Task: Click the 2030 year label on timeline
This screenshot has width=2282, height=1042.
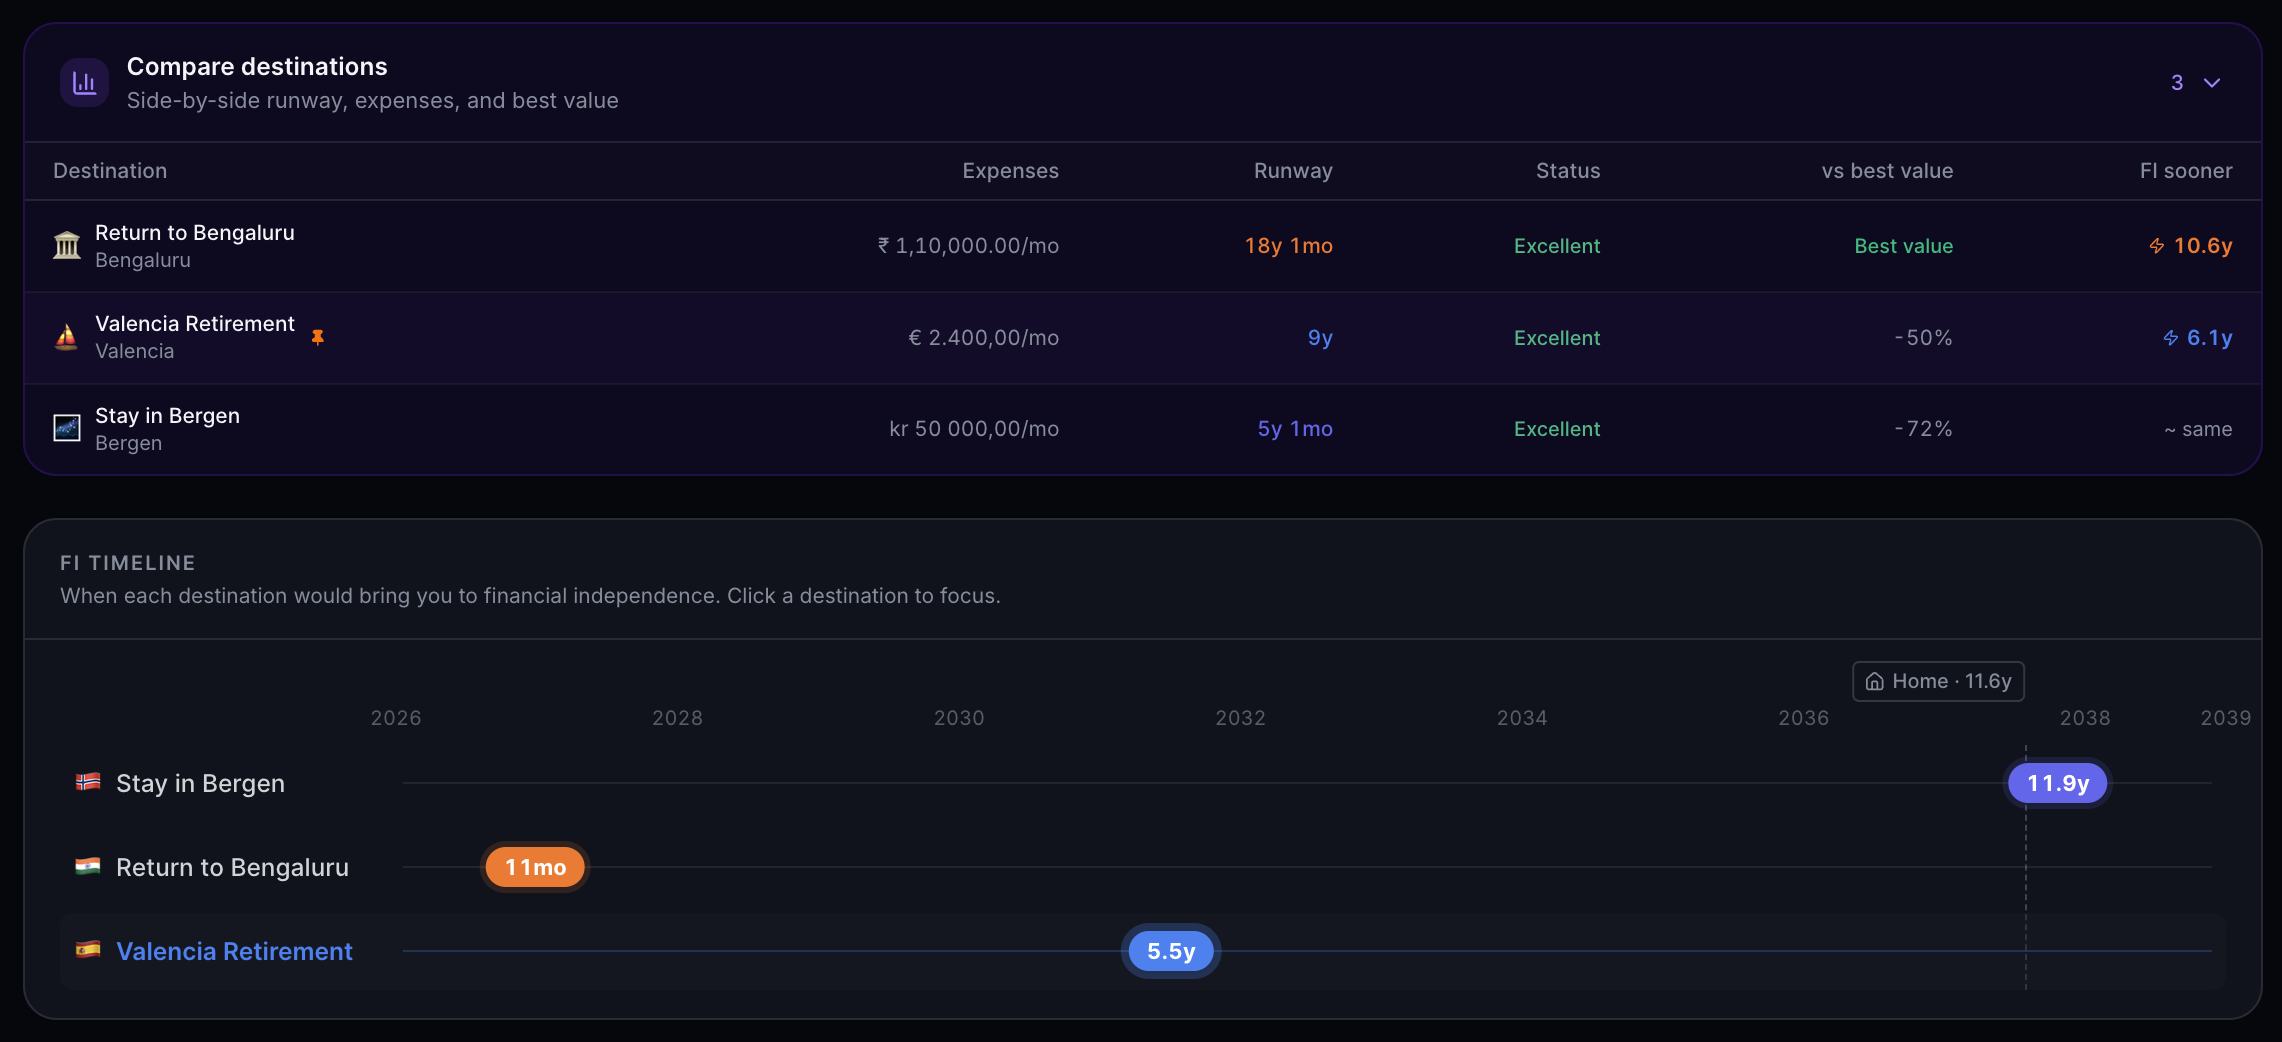Action: click(x=959, y=718)
